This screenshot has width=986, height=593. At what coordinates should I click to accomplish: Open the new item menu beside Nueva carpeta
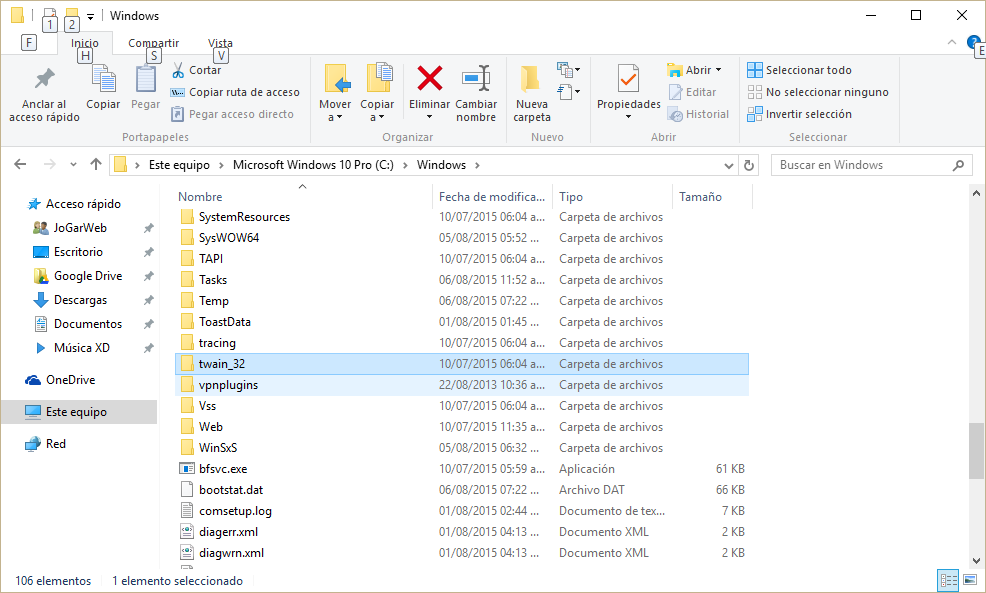coord(568,69)
